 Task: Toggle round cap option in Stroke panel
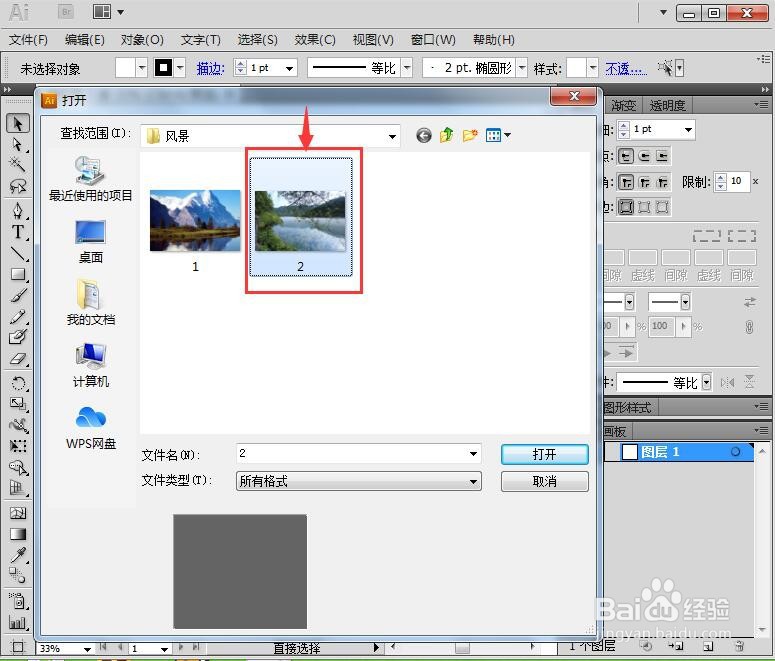[x=644, y=157]
